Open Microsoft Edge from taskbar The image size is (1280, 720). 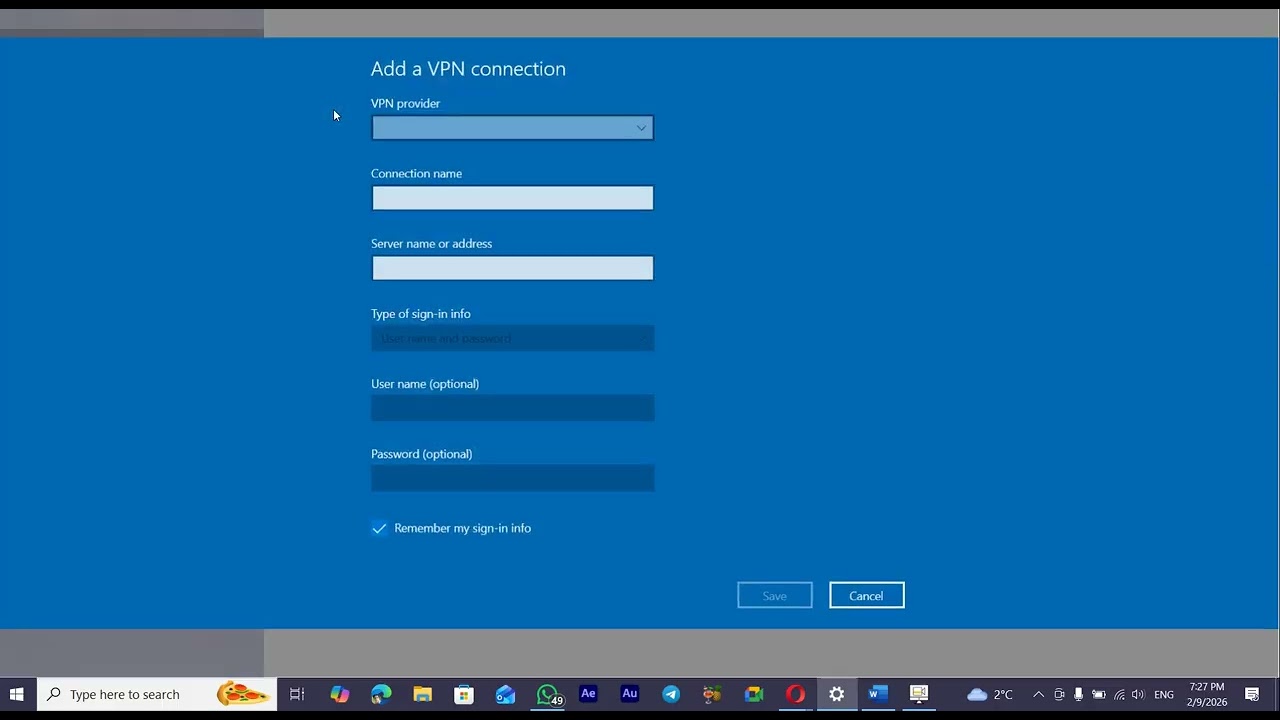pyautogui.click(x=381, y=694)
